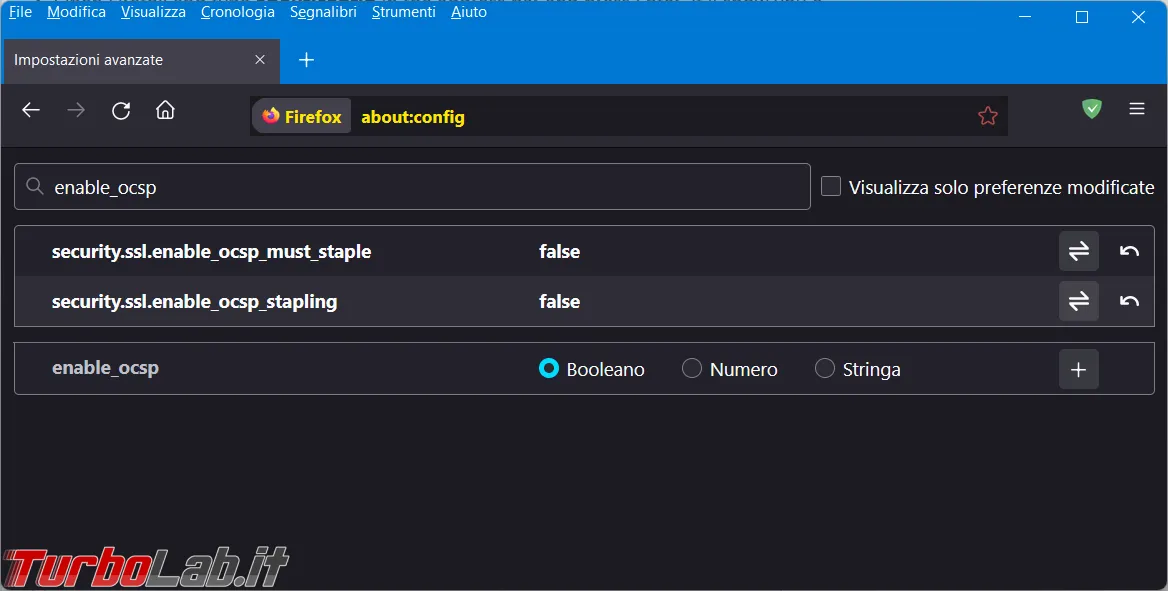
Task: Click the preference search field
Action: [x=412, y=186]
